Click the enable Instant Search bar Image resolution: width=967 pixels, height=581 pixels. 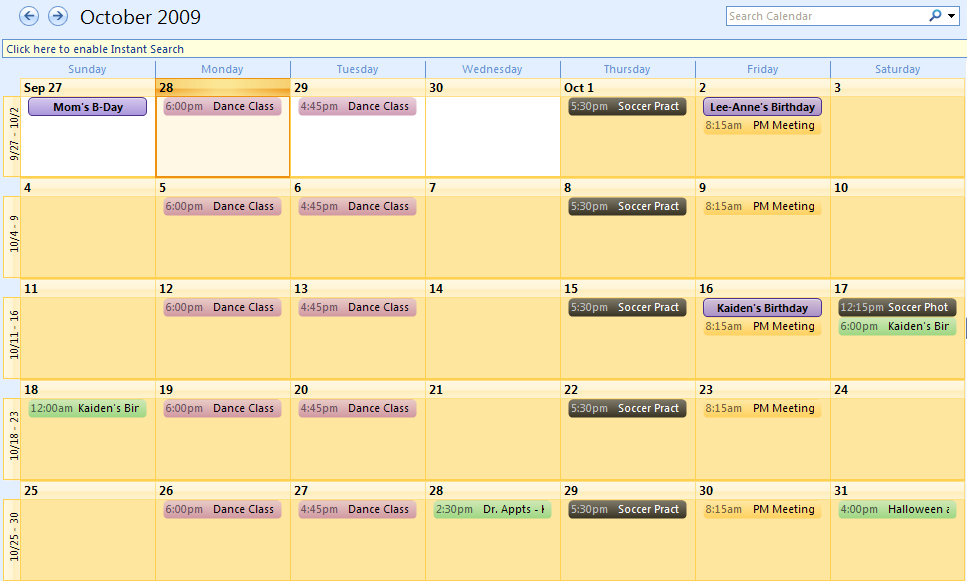483,49
